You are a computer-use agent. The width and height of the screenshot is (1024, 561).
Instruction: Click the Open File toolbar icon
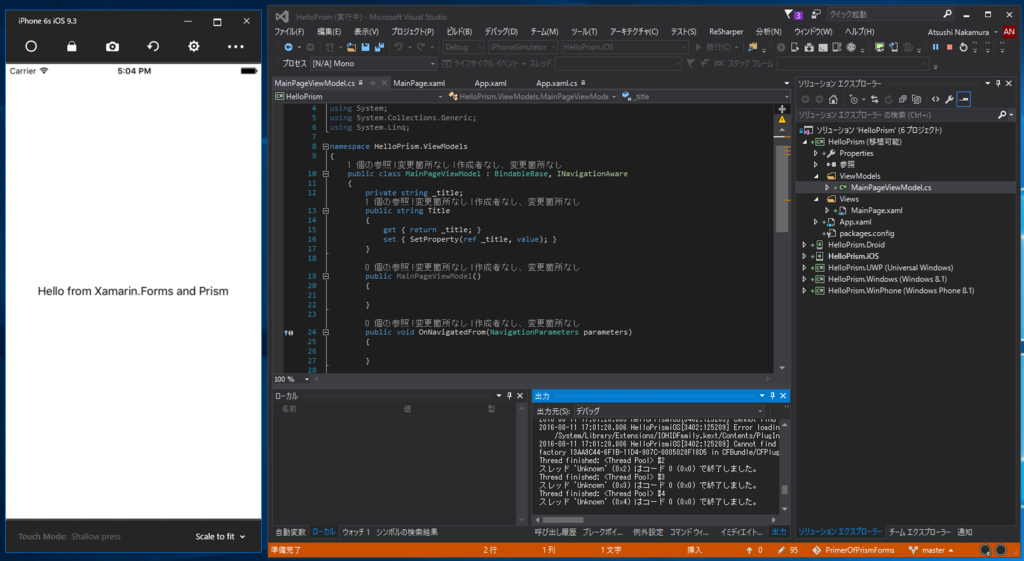(x=351, y=47)
